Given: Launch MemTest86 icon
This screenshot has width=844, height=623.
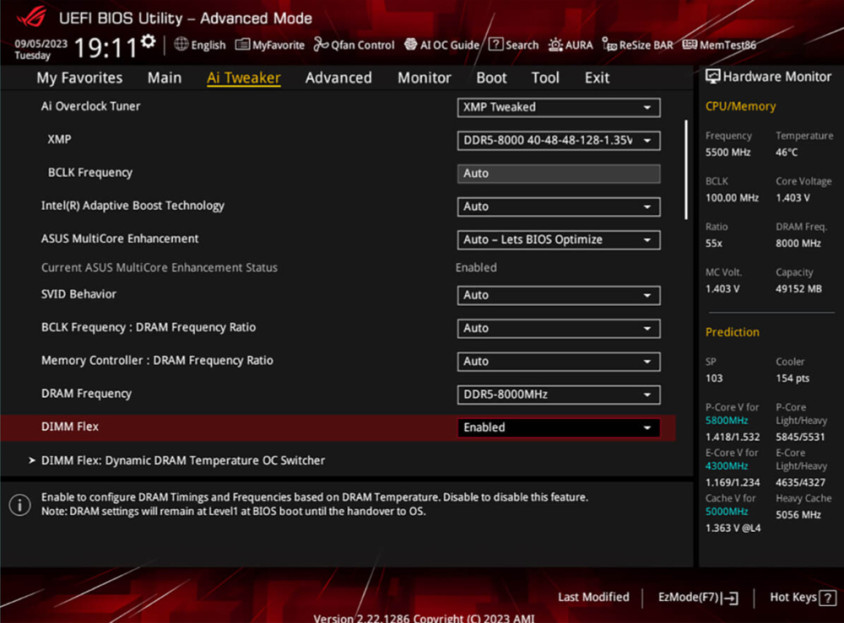Looking at the screenshot, I should coord(690,44).
